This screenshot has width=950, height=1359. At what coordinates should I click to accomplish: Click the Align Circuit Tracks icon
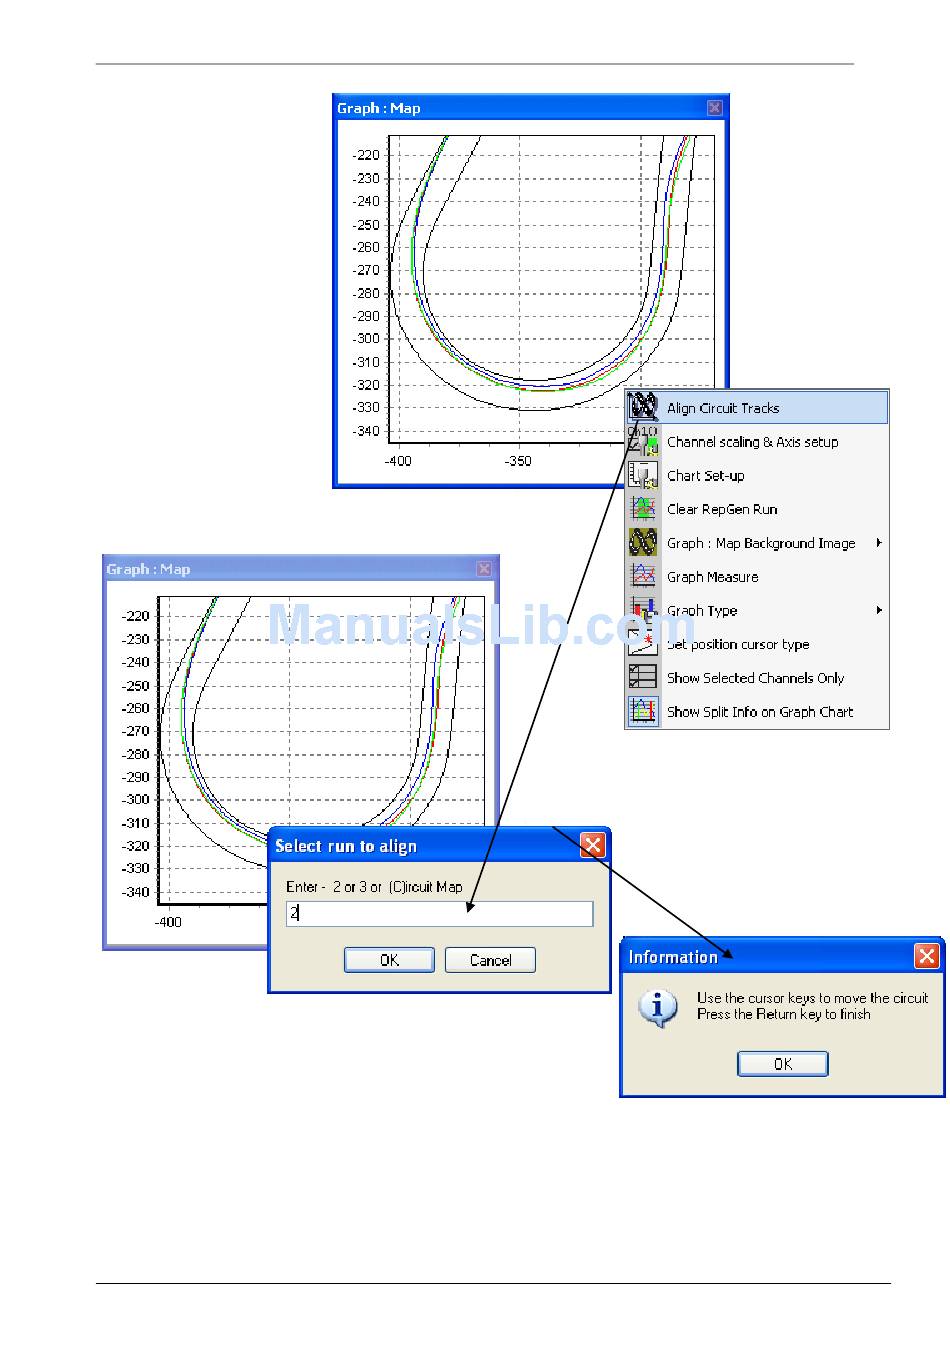point(643,408)
